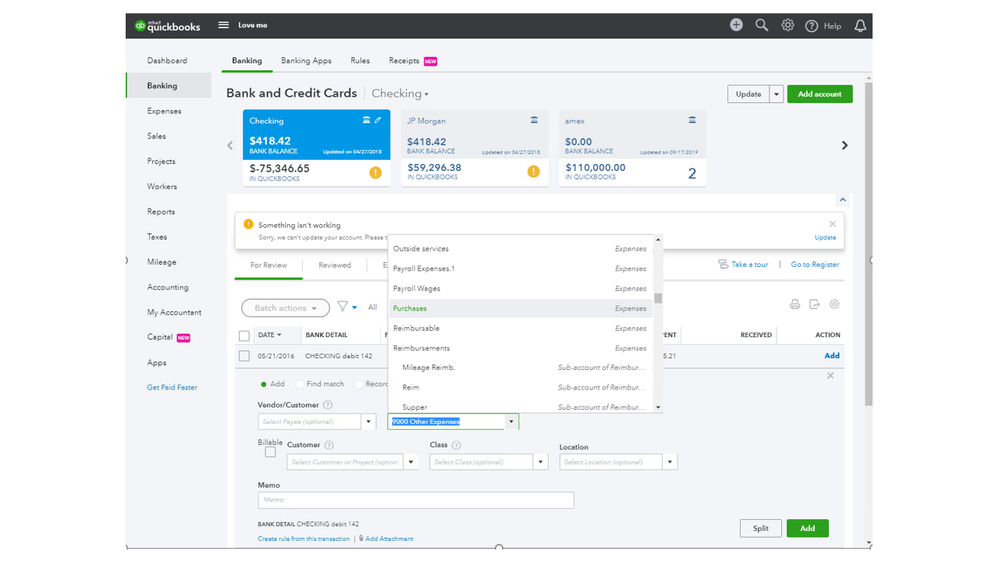Open Select Class dropdown
999x562 pixels.
coord(541,462)
